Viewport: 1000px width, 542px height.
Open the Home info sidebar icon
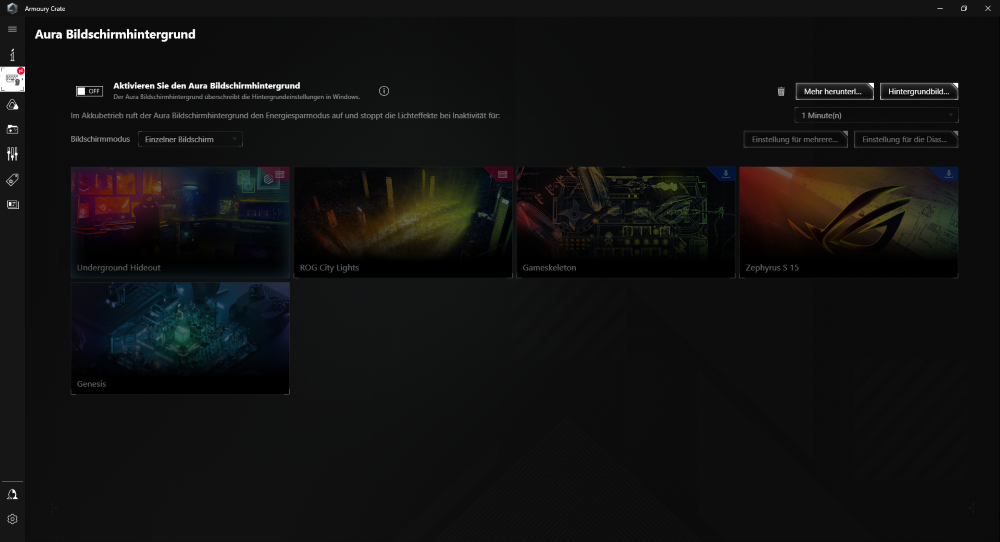click(x=12, y=55)
